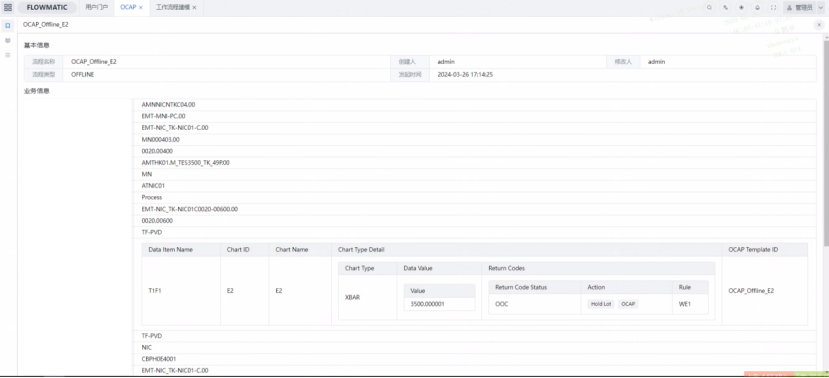The image size is (829, 378).
Task: Click the 修改人 admin value
Action: pos(656,62)
